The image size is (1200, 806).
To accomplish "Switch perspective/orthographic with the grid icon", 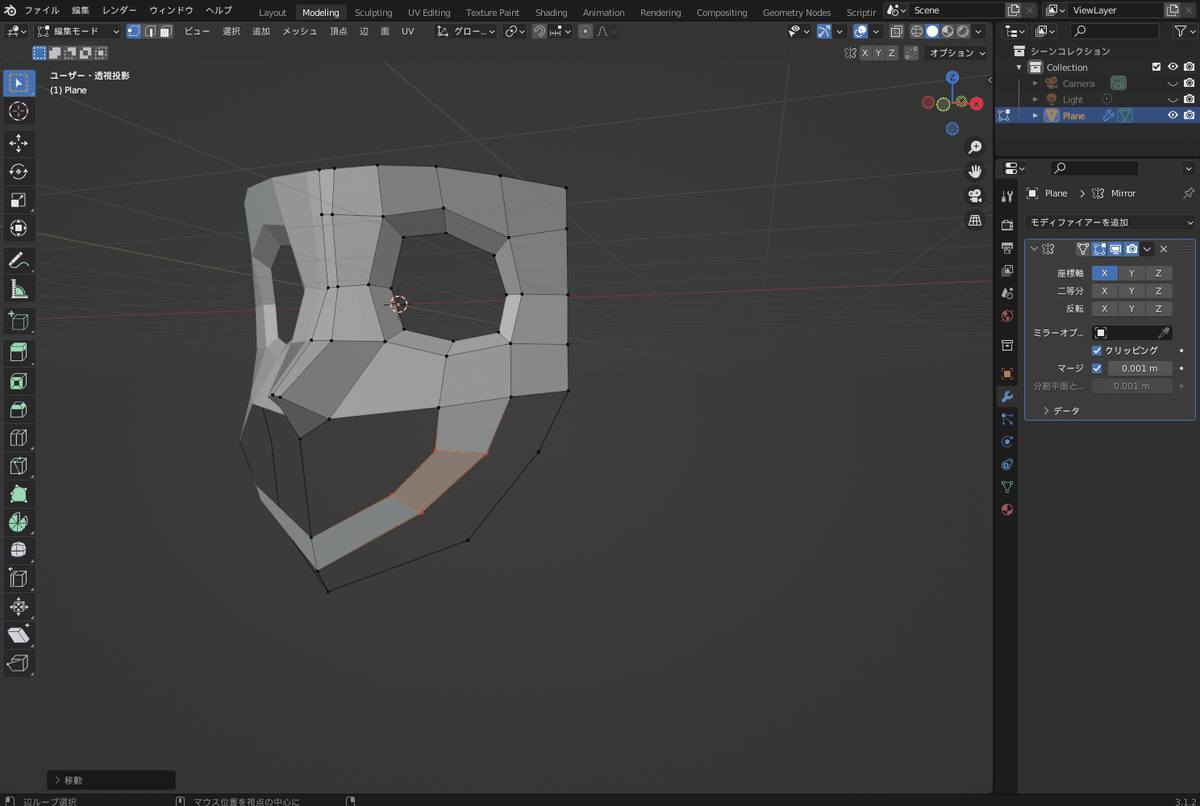I will pos(975,219).
